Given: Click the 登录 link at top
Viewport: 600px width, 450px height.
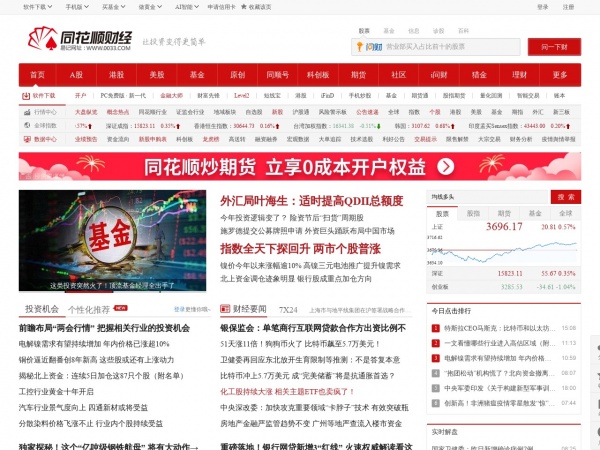Looking at the screenshot, I should pyautogui.click(x=542, y=7).
